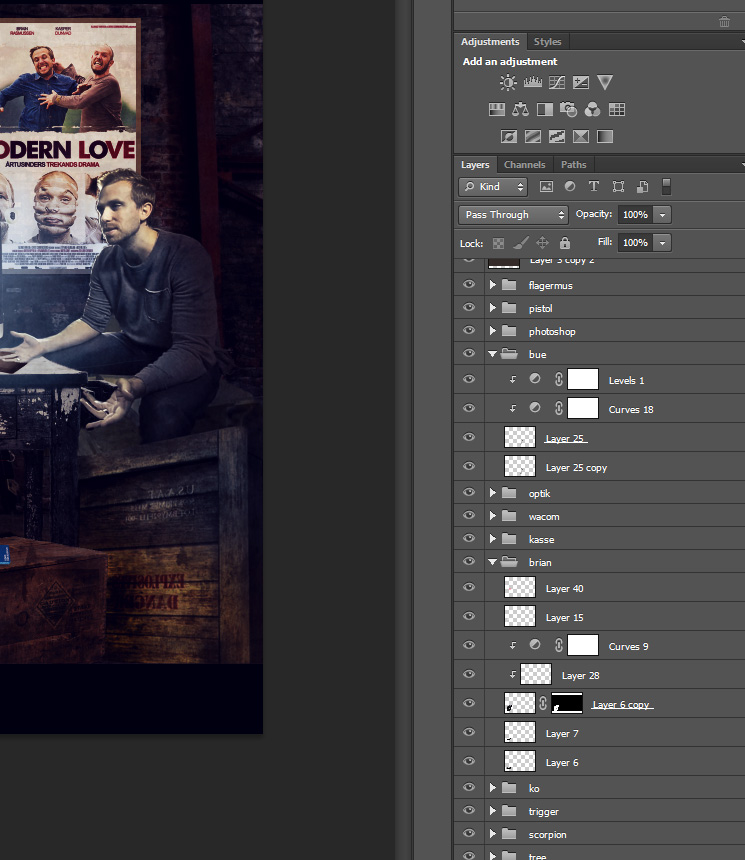Toggle visibility of photoshop group

469,330
